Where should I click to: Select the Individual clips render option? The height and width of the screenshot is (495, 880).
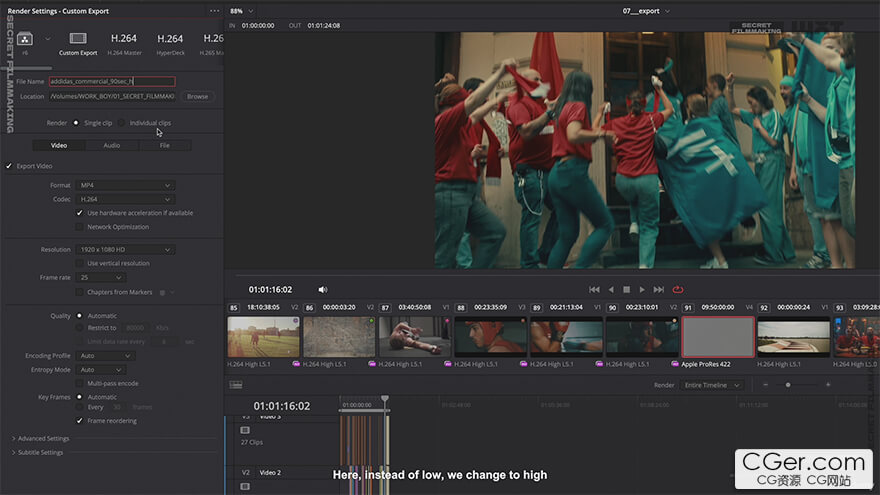pyautogui.click(x=122, y=123)
